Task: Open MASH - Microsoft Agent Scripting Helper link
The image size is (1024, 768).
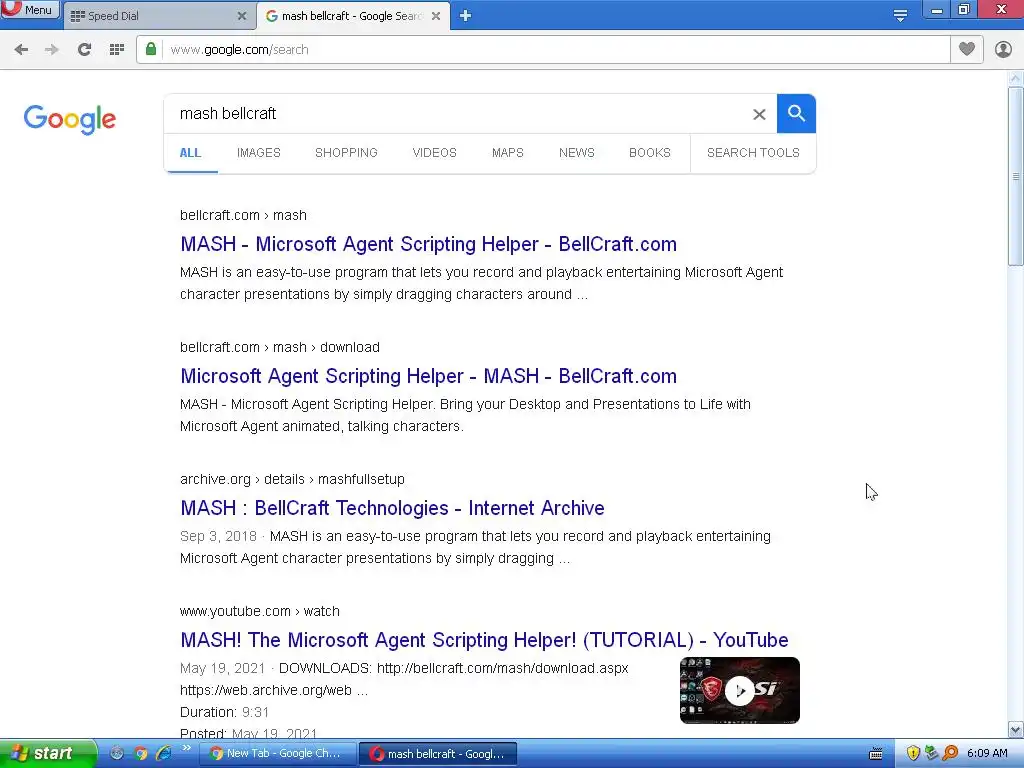Action: [x=428, y=244]
